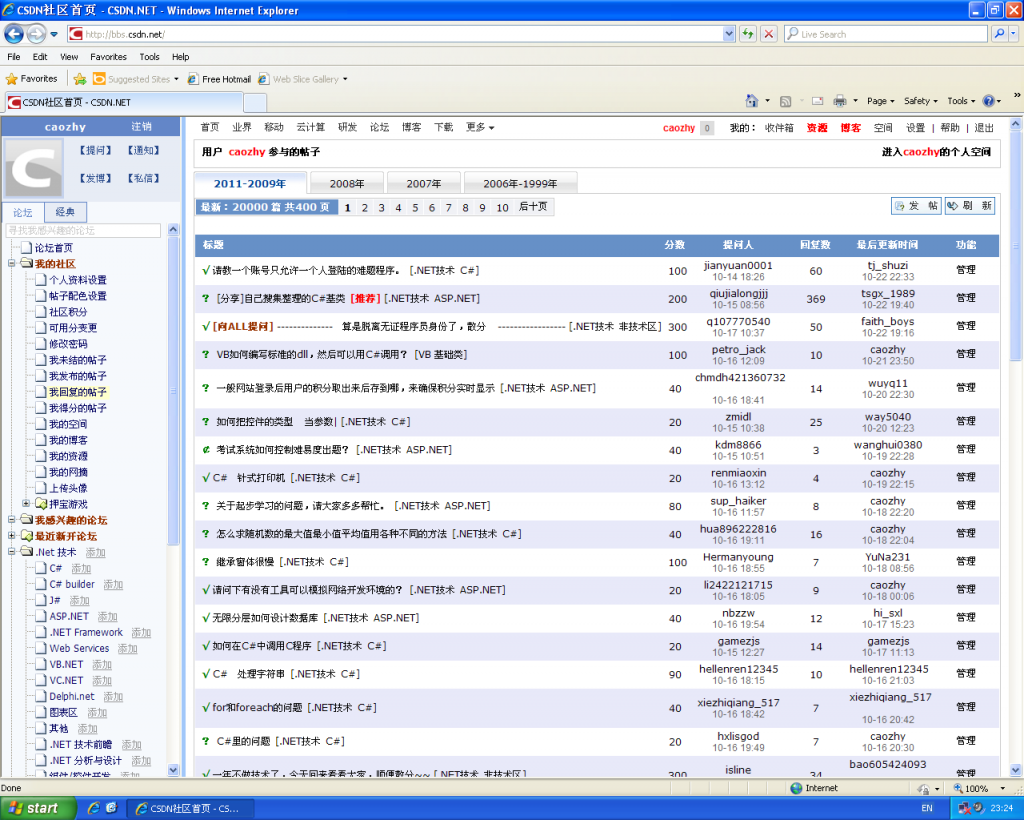The image size is (1024, 820).
Task: Click the Print icon
Action: tap(840, 101)
